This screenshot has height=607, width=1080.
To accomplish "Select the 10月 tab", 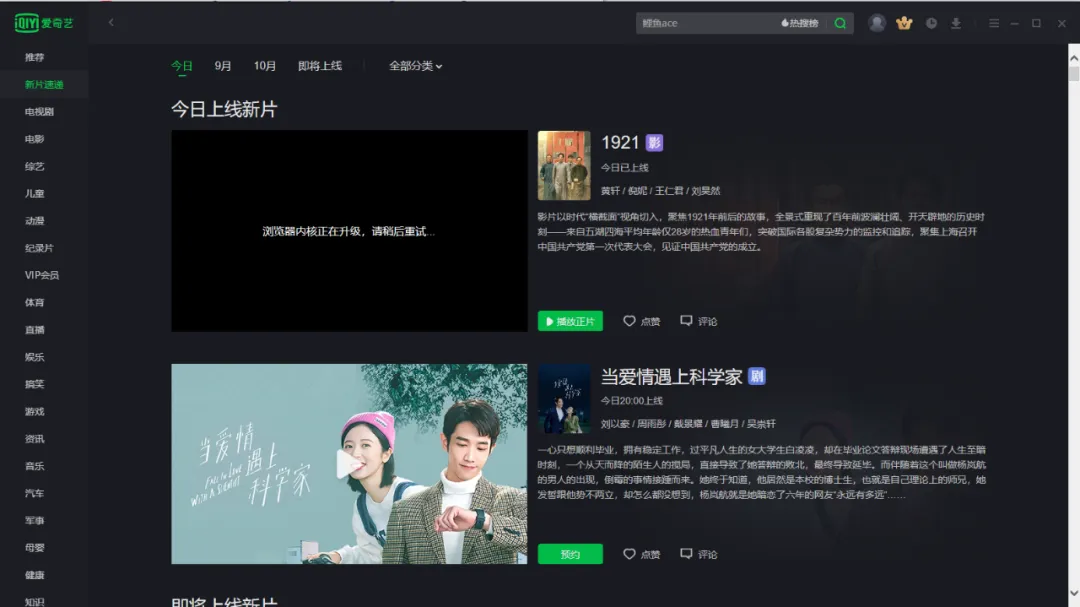I will tap(264, 66).
